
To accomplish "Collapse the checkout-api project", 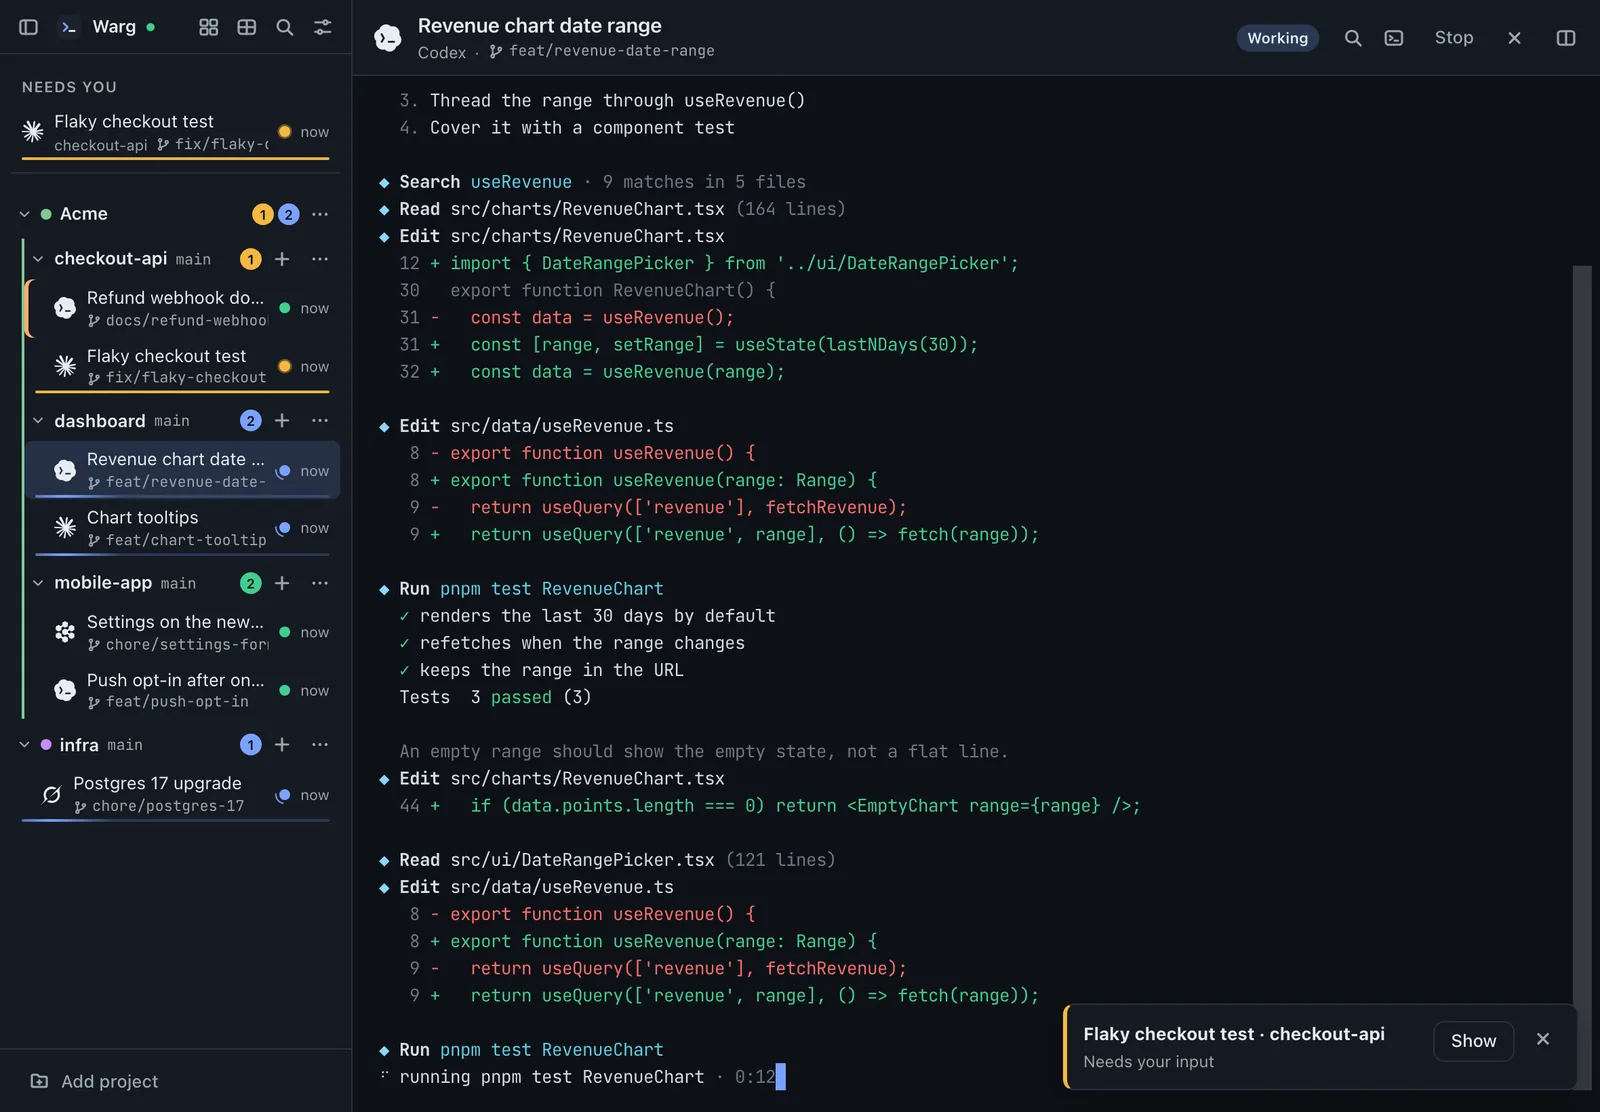I will click(x=38, y=259).
